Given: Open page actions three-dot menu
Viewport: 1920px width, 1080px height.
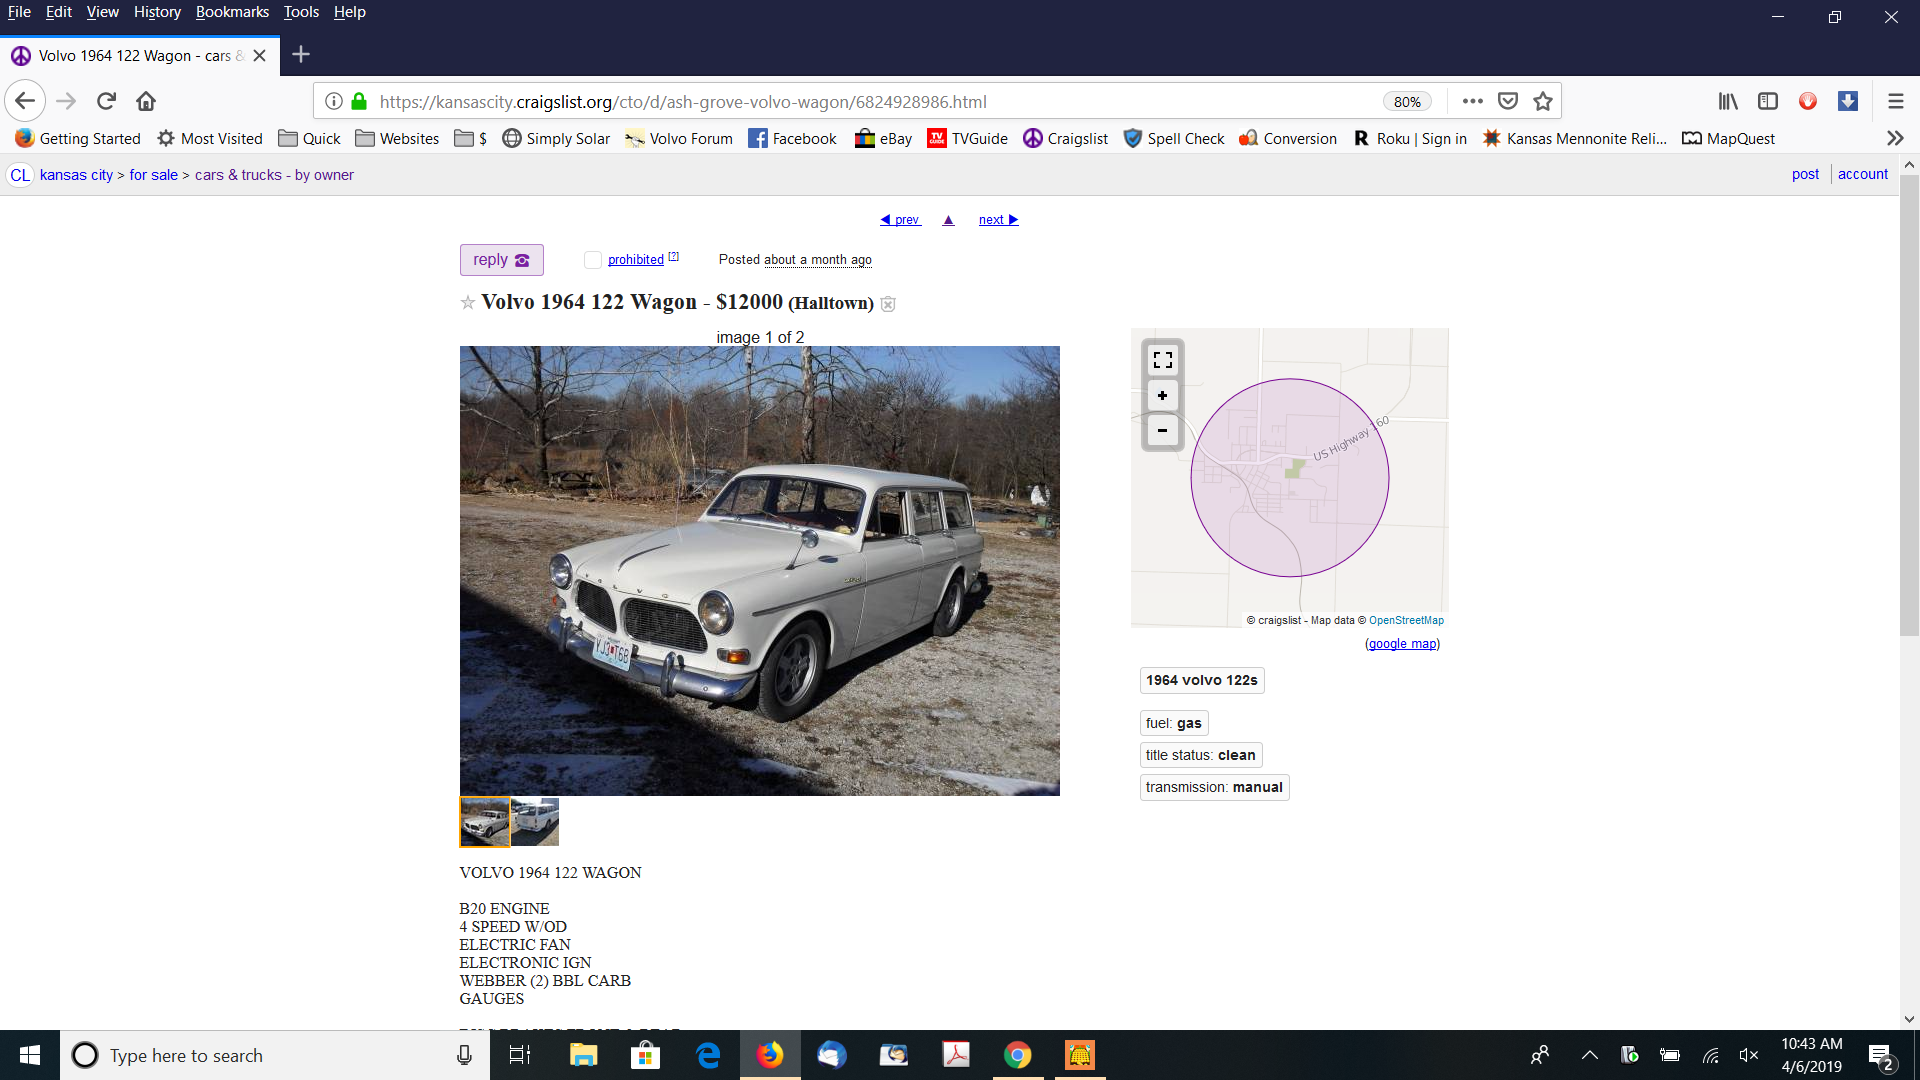Looking at the screenshot, I should (1472, 101).
